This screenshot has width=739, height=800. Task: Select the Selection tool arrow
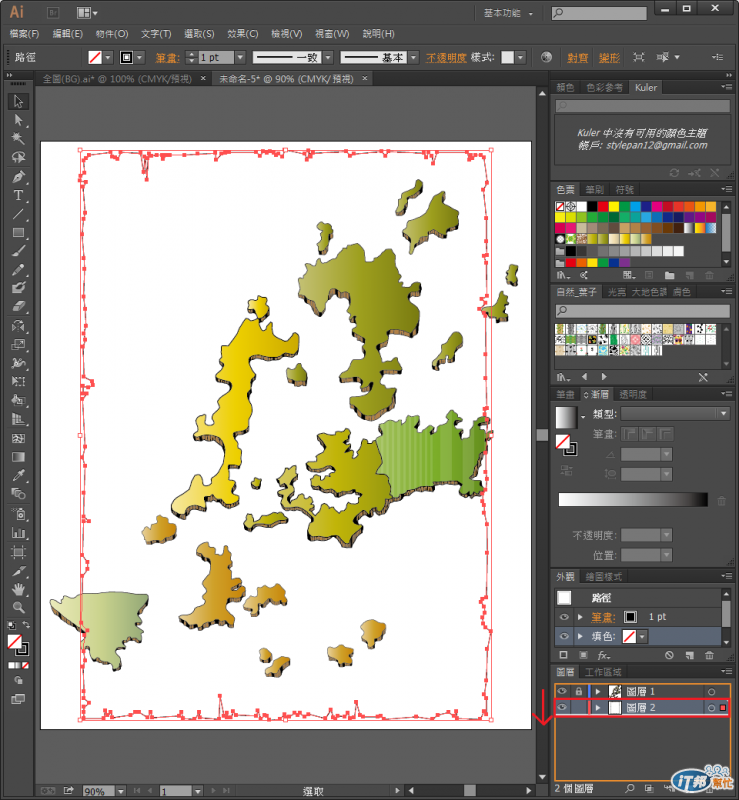18,101
